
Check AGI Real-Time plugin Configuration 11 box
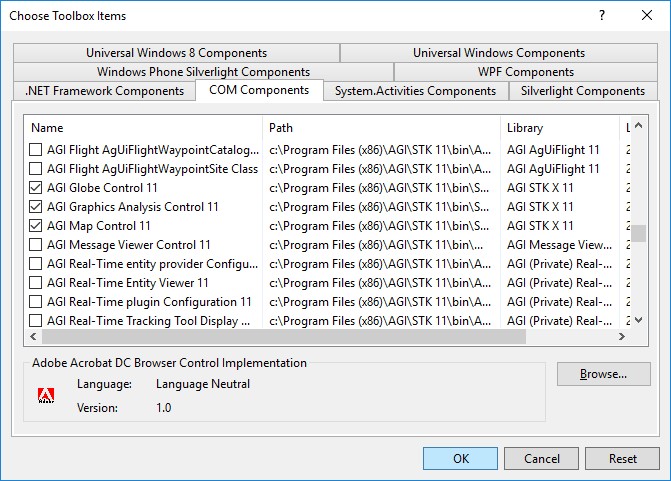(x=36, y=302)
